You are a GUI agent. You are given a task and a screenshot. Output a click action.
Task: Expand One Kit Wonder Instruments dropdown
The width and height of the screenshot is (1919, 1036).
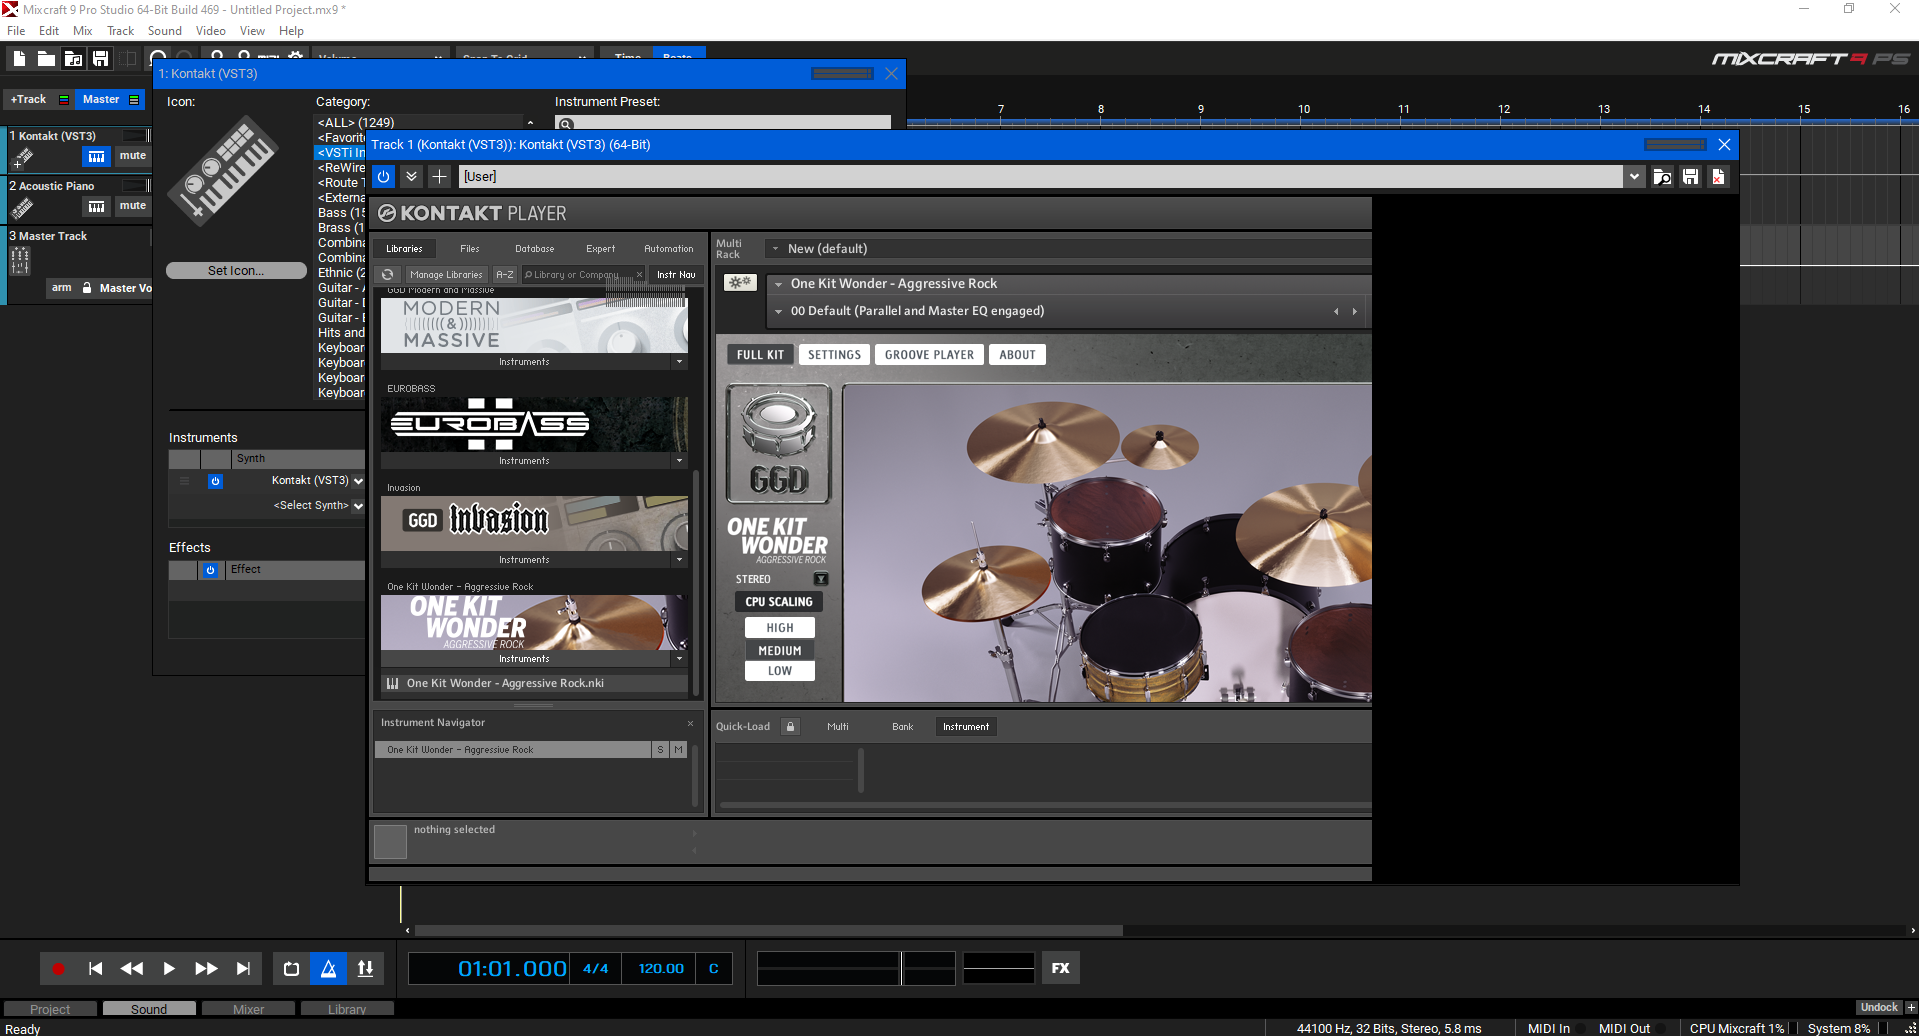coord(680,659)
